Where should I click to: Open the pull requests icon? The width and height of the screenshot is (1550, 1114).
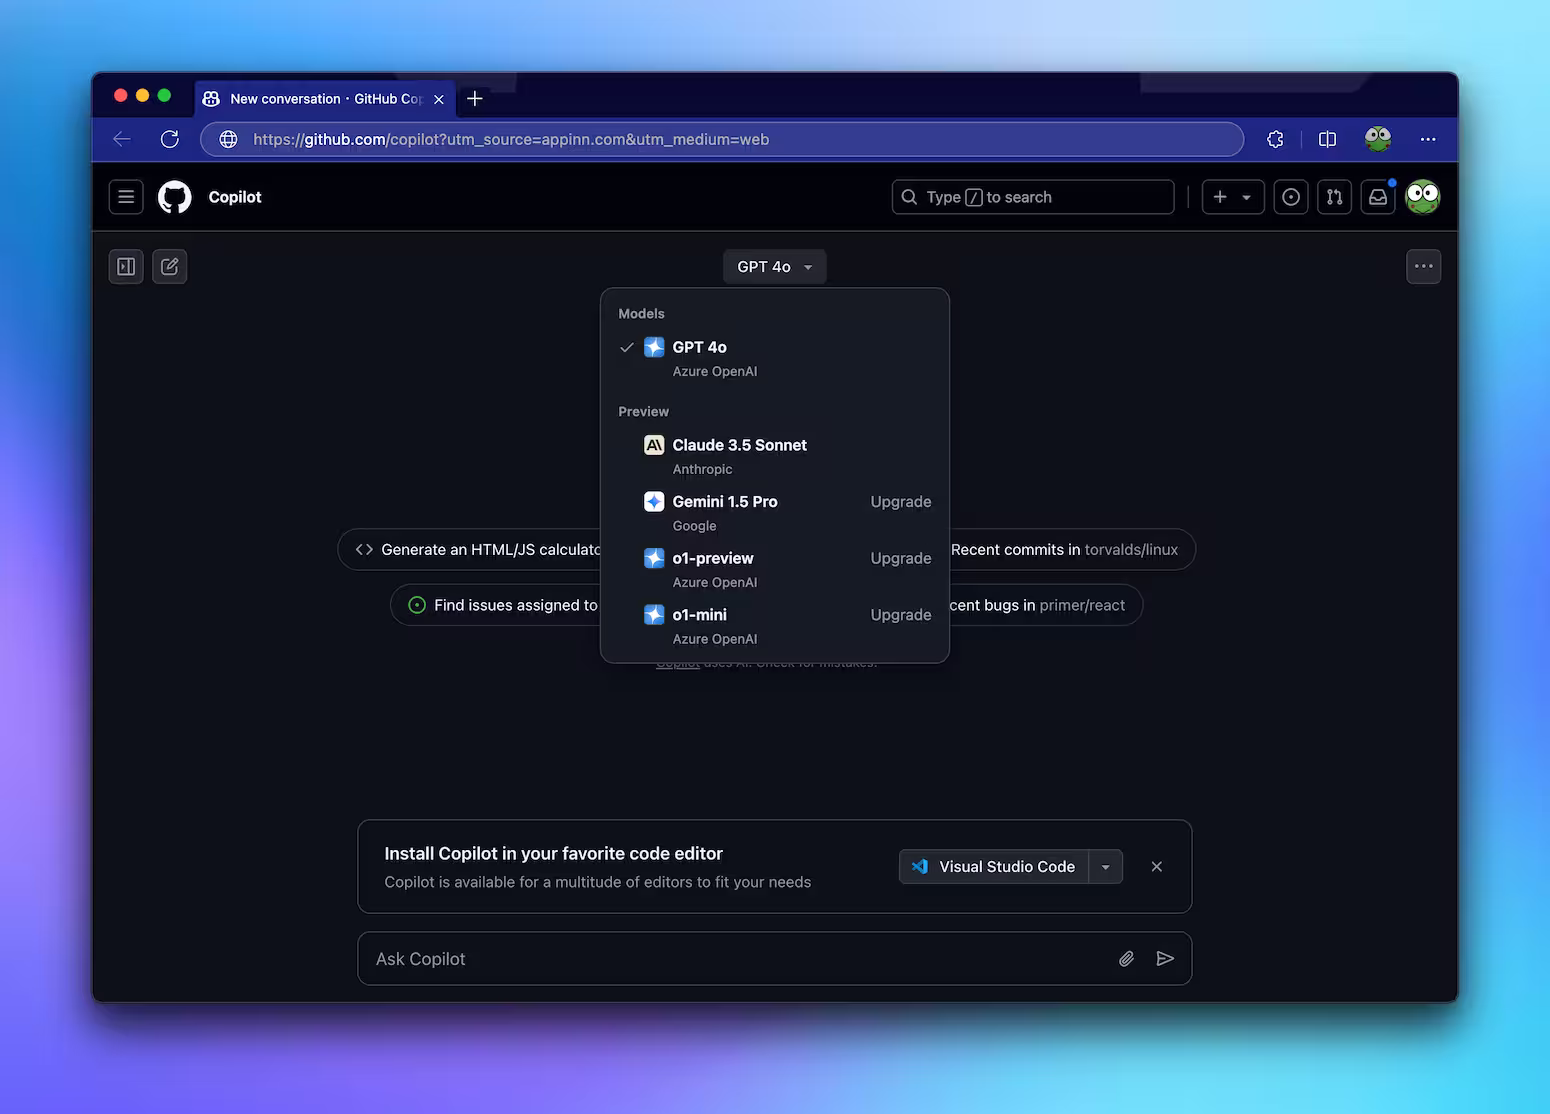[x=1334, y=197]
